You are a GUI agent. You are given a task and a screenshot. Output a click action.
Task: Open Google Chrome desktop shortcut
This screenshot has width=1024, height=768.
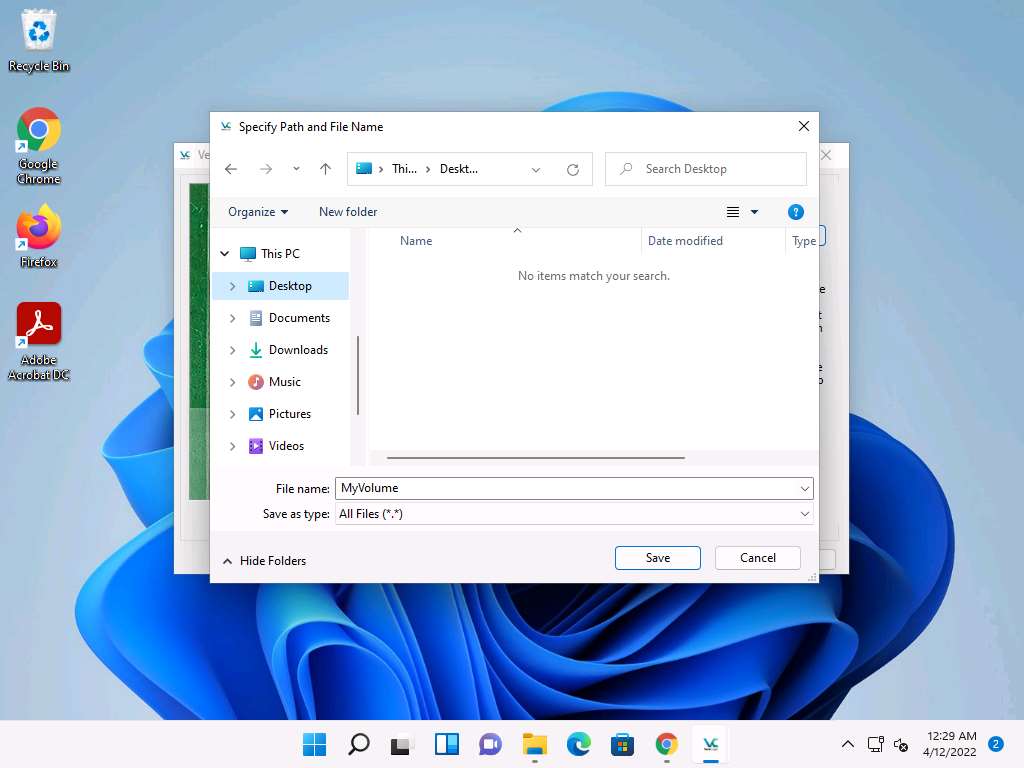pyautogui.click(x=39, y=146)
